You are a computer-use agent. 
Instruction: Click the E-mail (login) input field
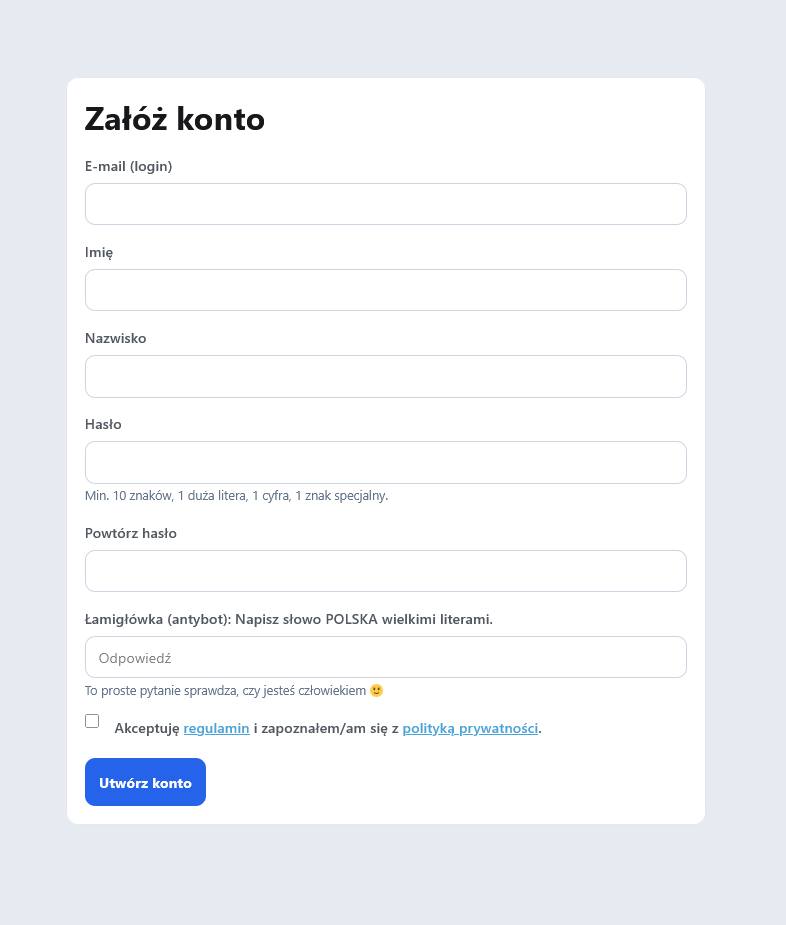385,204
